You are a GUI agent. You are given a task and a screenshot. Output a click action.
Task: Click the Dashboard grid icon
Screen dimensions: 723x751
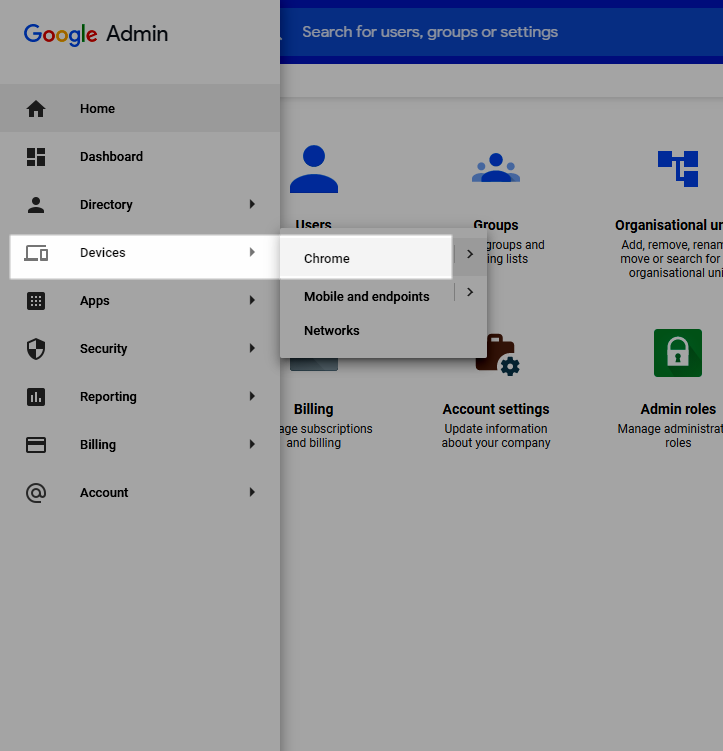point(36,157)
